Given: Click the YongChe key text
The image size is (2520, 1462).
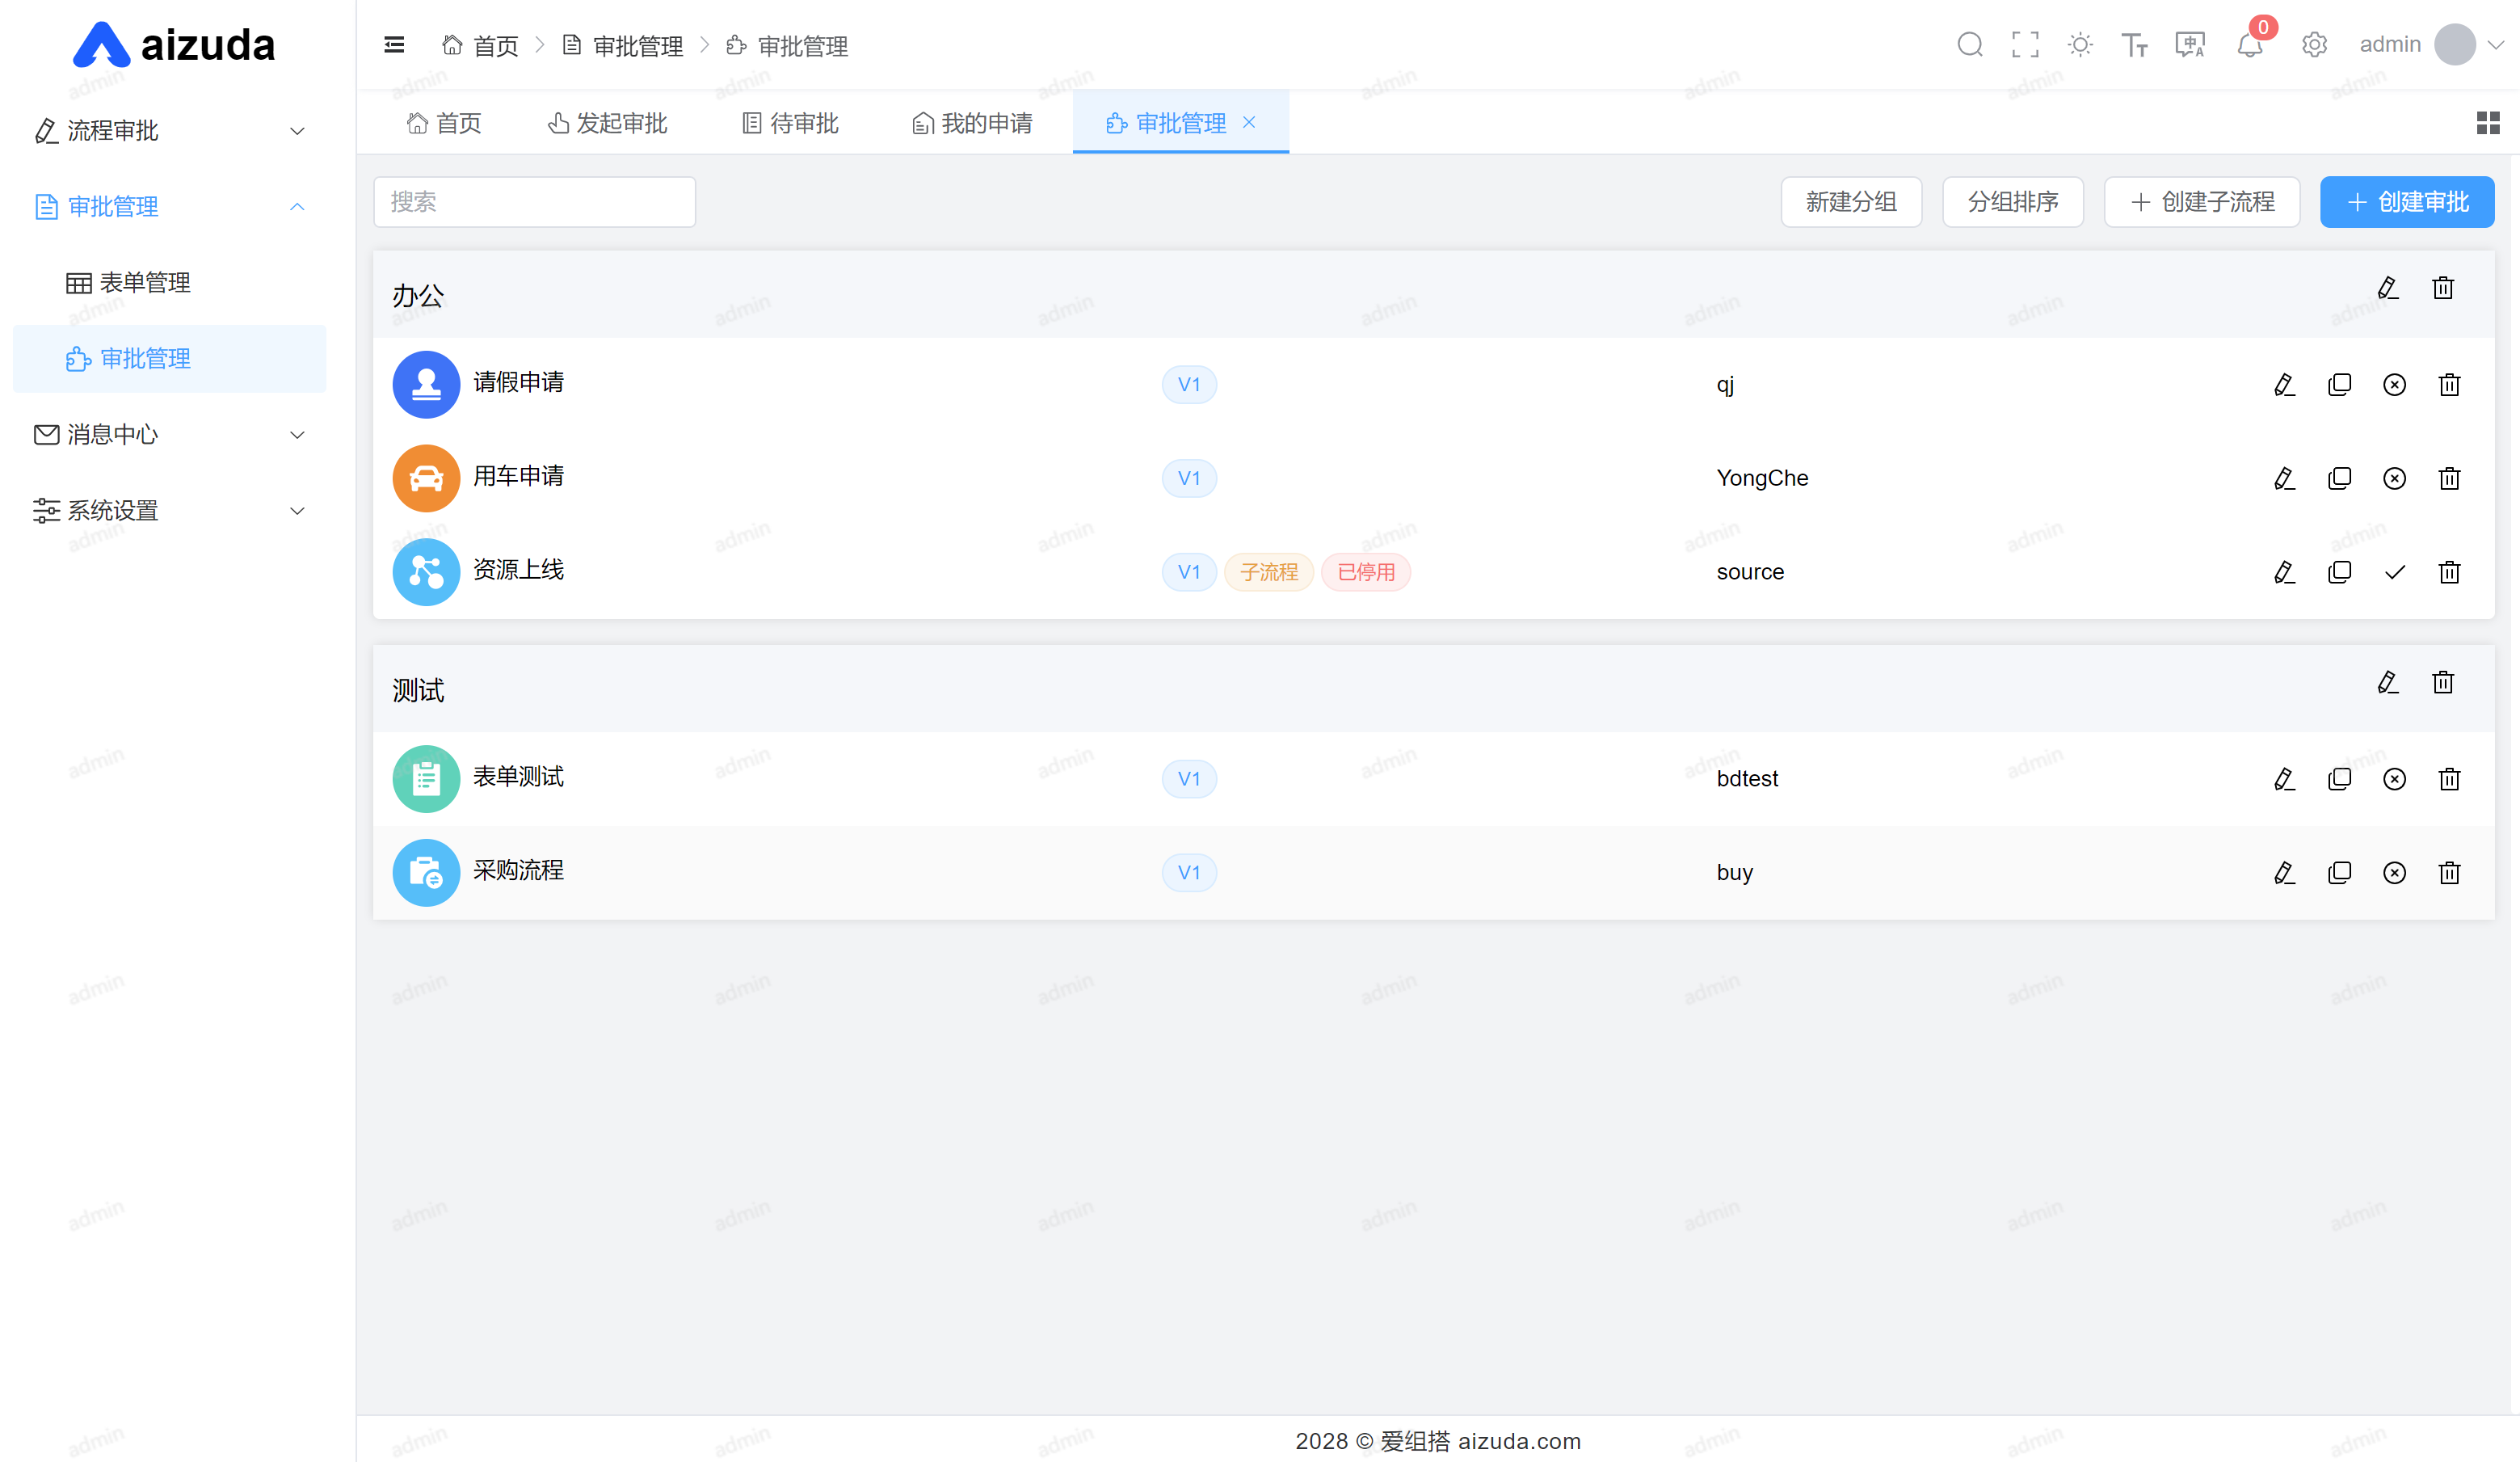Looking at the screenshot, I should 1762,479.
